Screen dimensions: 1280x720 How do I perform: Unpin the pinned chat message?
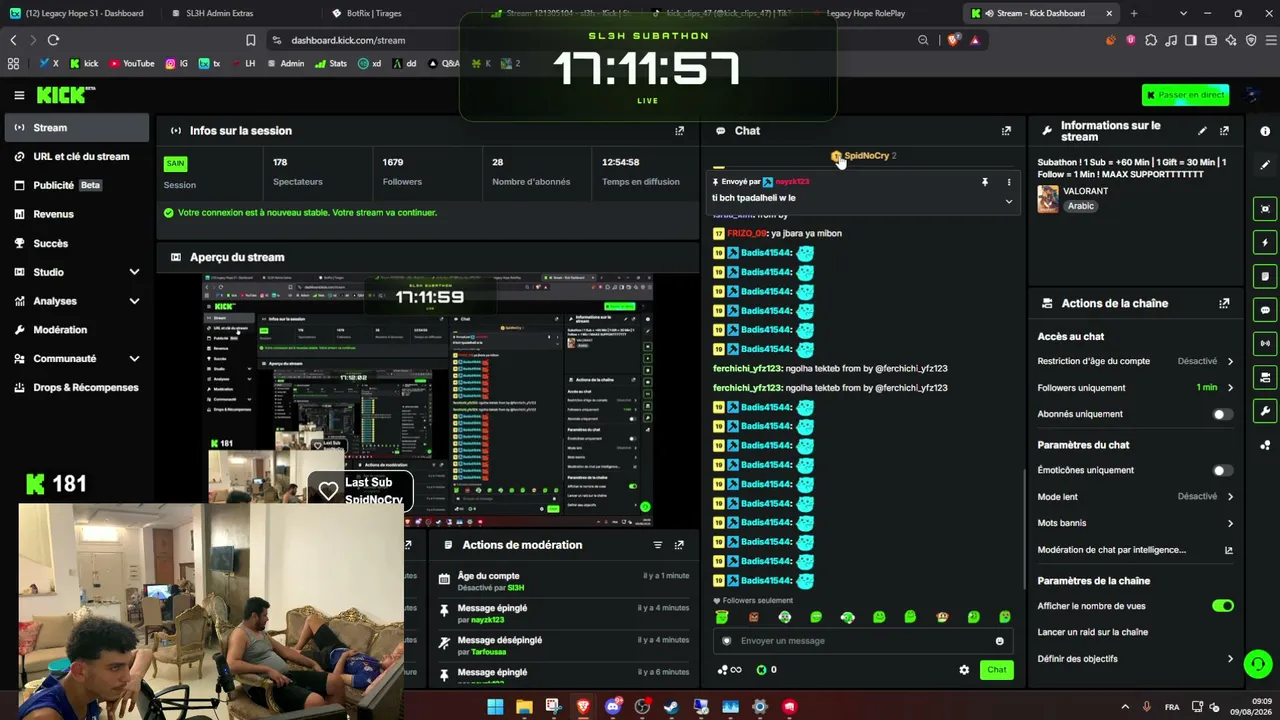point(985,182)
